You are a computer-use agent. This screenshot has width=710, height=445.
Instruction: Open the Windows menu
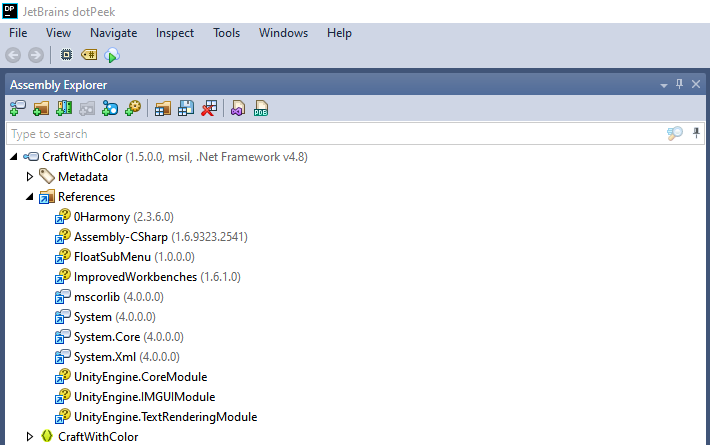pos(283,33)
